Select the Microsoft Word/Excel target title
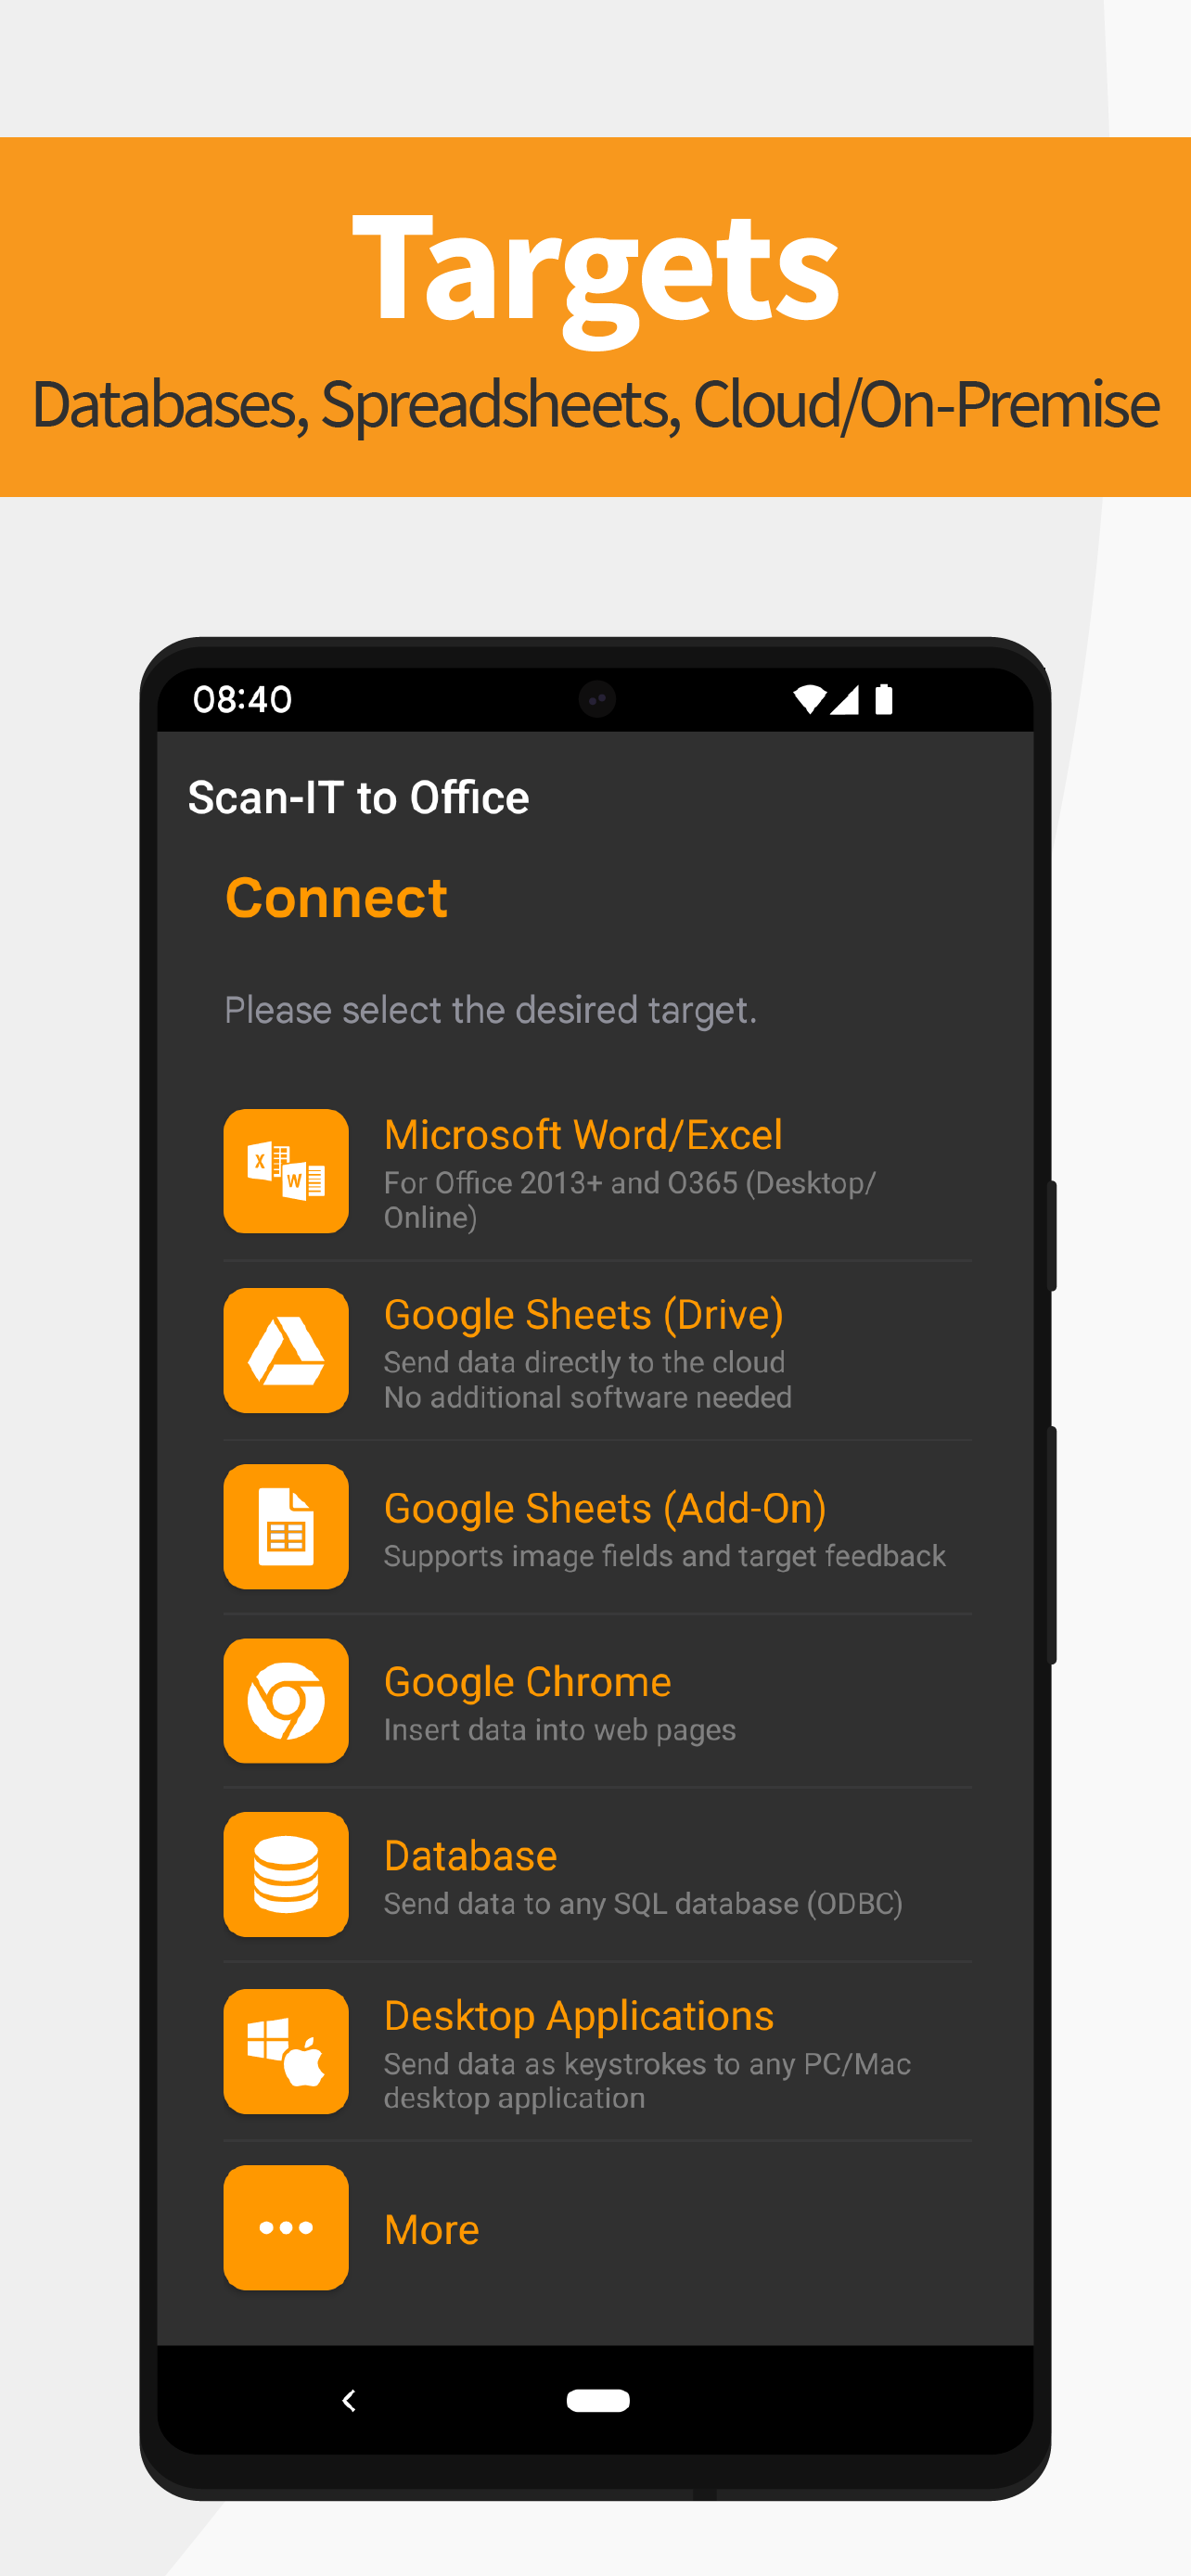The width and height of the screenshot is (1191, 2576). (583, 1135)
